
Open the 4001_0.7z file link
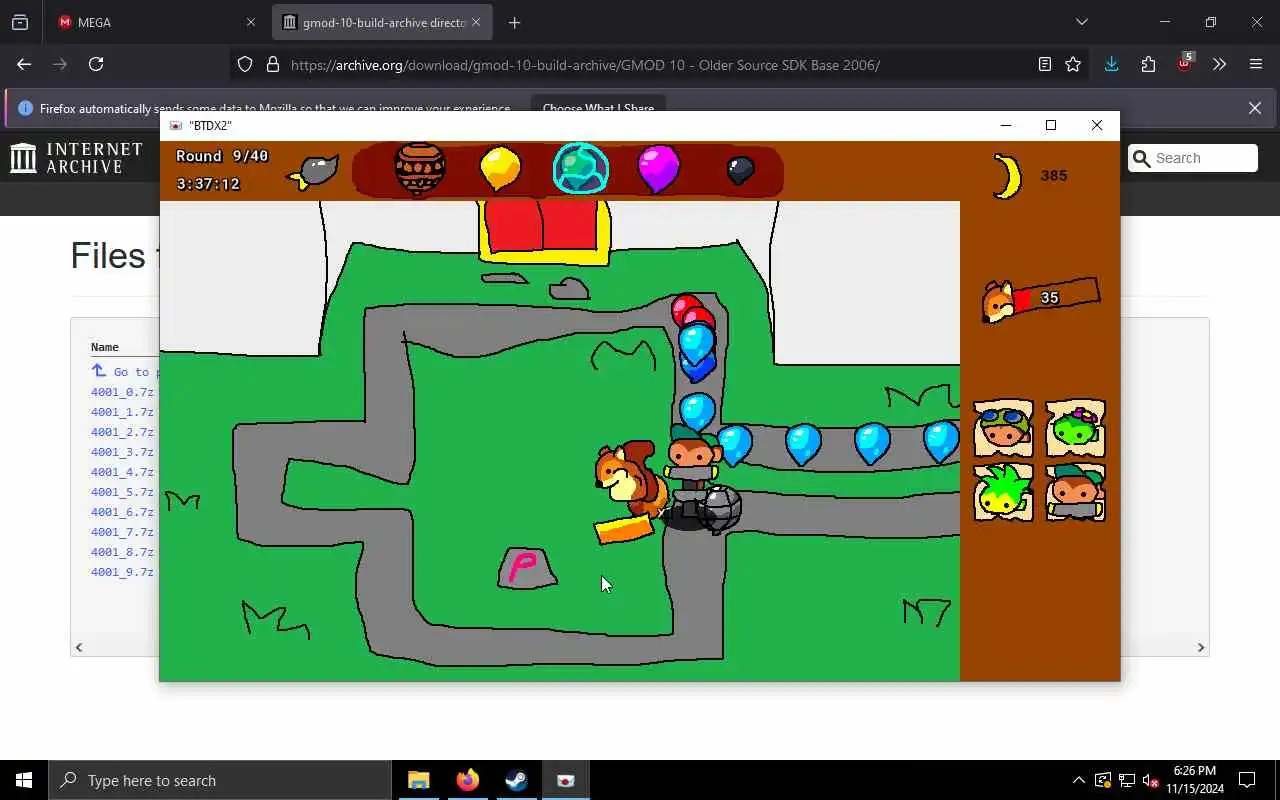tap(122, 392)
